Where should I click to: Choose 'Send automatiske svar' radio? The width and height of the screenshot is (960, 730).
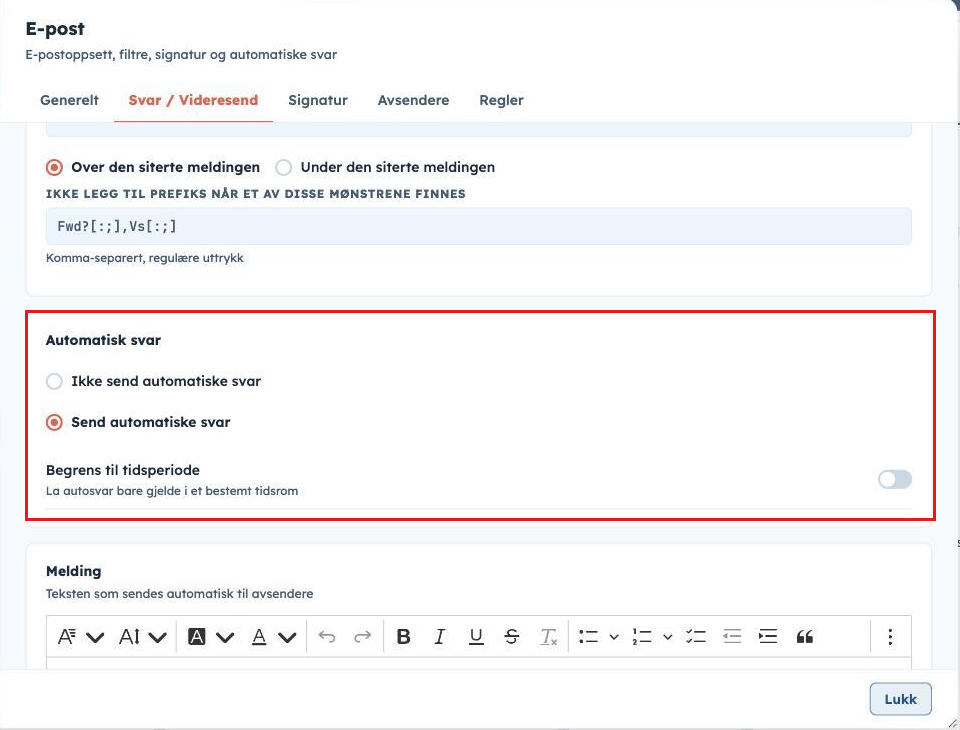(54, 423)
